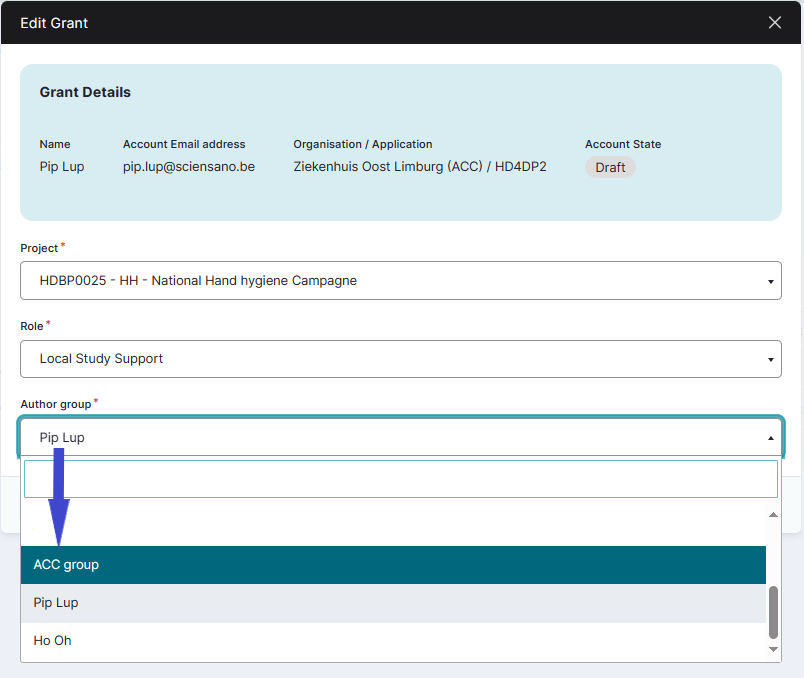Click the Author group collapse arrow

pos(770,438)
